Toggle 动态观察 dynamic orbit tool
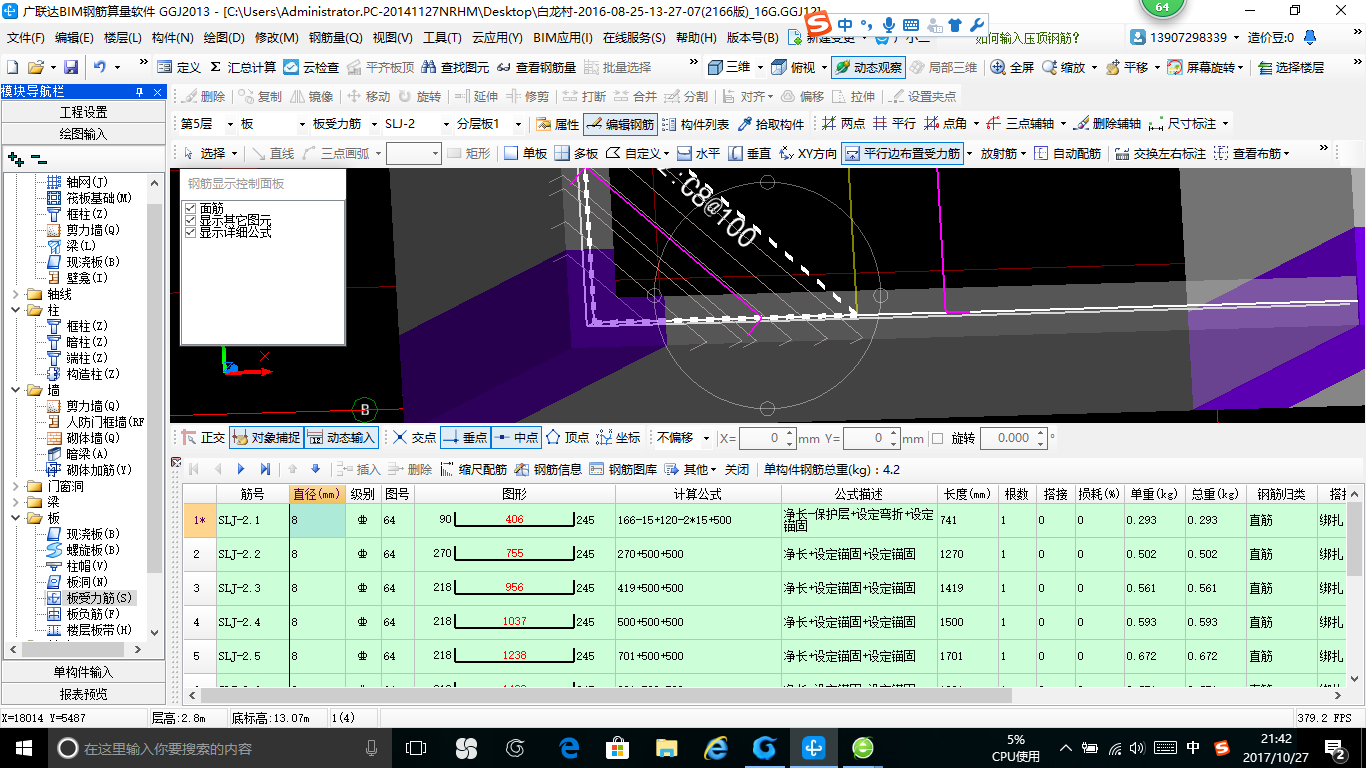The width and height of the screenshot is (1366, 768). [867, 67]
